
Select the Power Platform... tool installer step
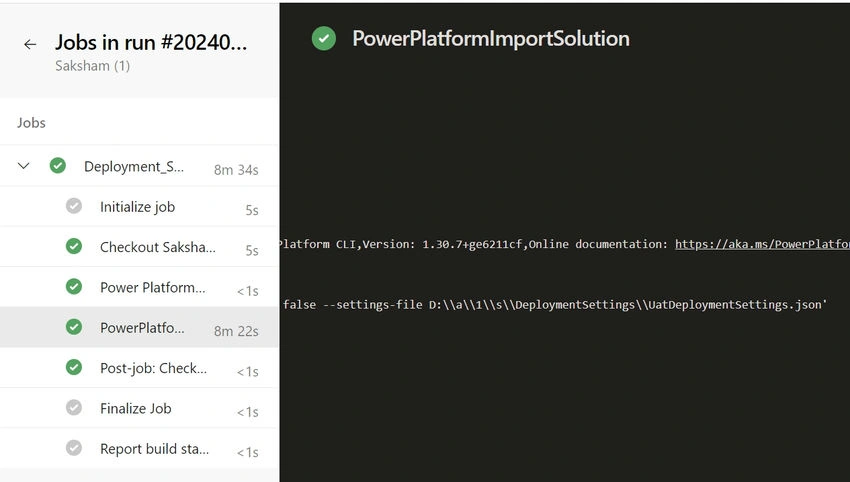tap(139, 287)
